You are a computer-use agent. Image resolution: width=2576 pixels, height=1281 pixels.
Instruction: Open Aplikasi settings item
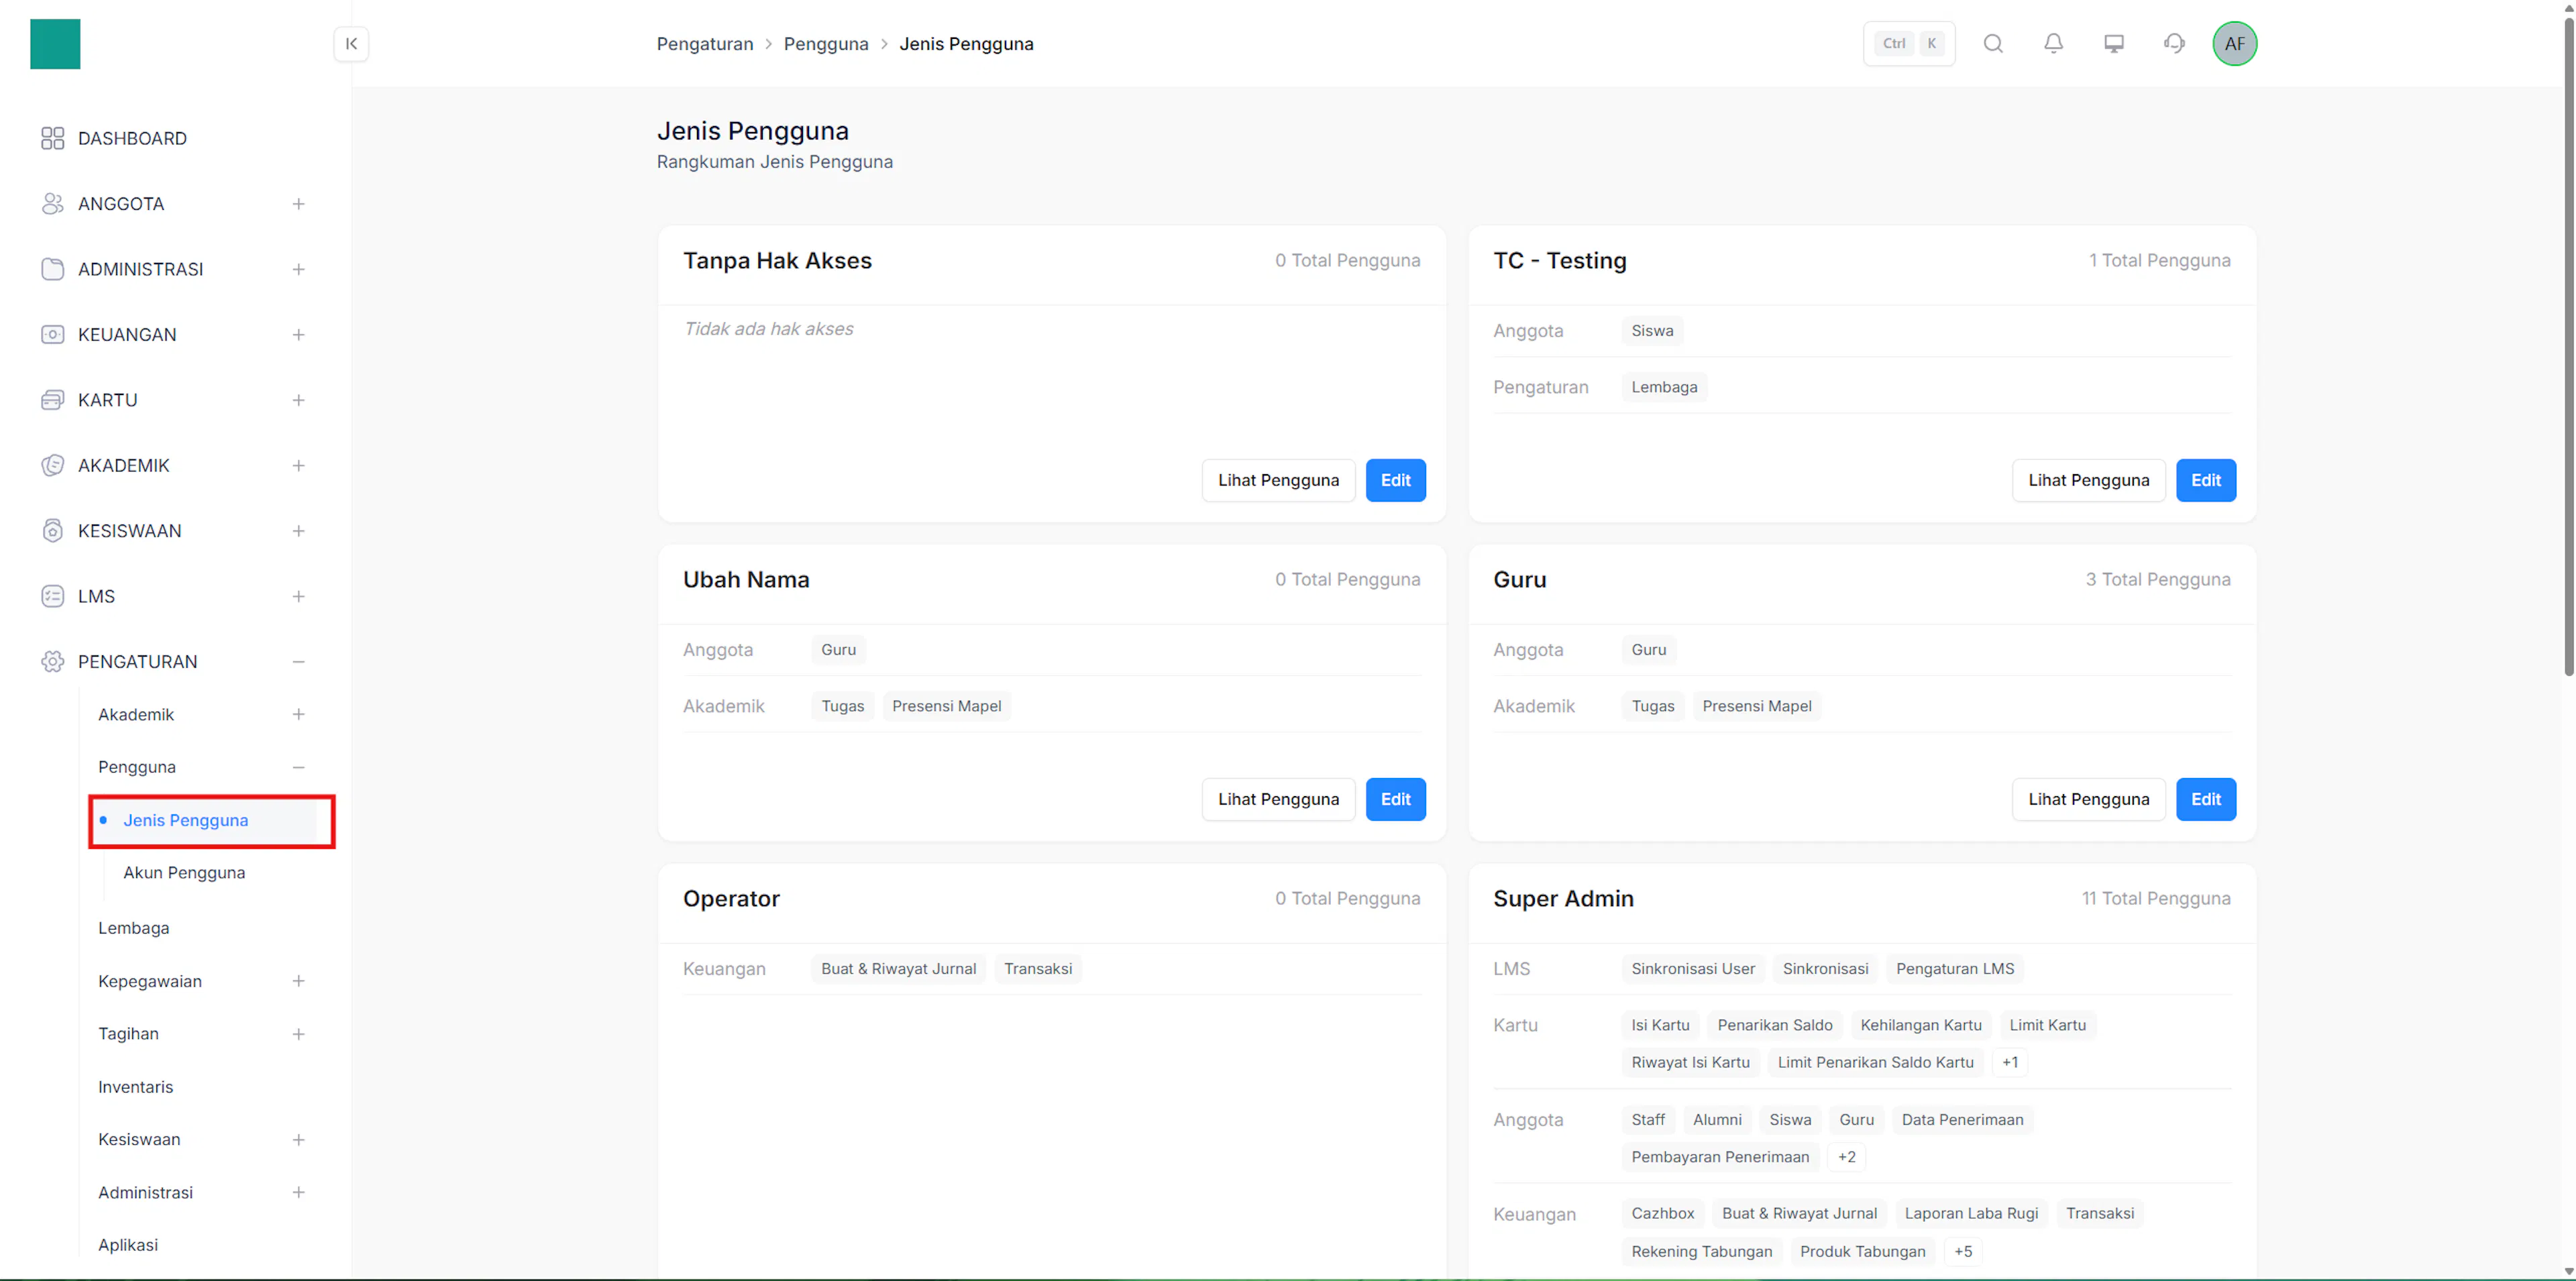point(128,1245)
